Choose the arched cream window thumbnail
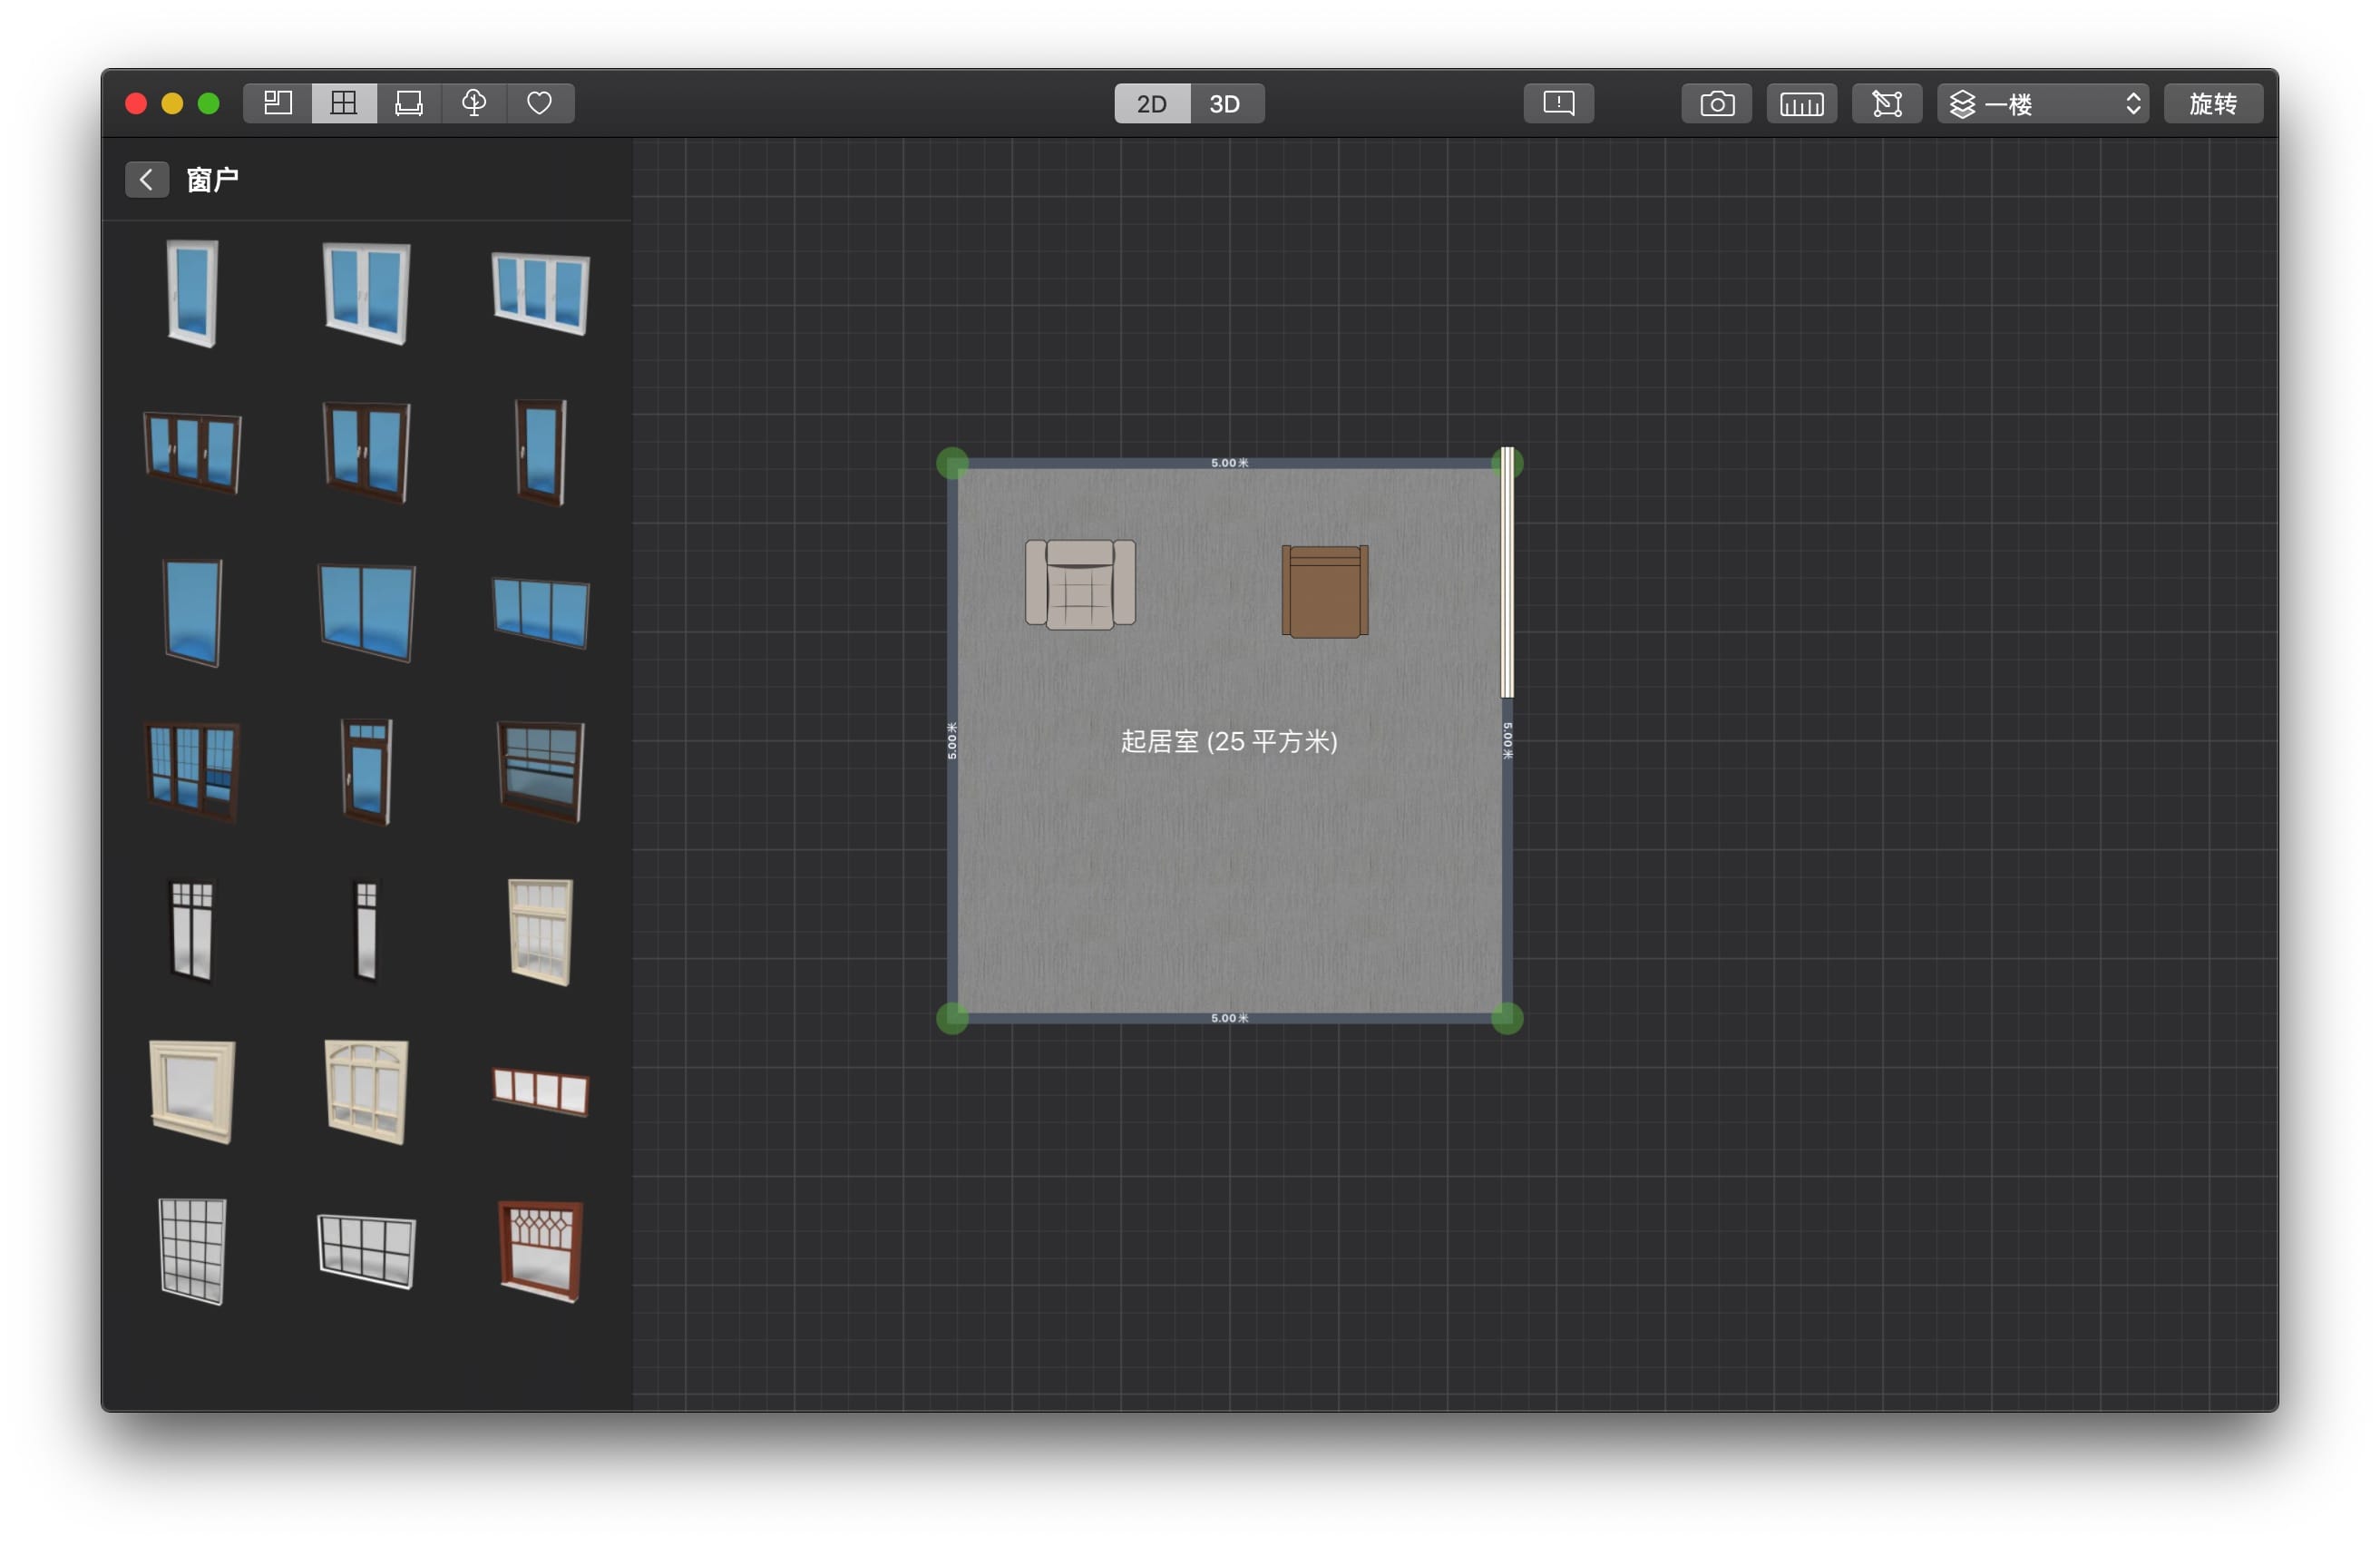2380x1546 pixels. 366,1091
